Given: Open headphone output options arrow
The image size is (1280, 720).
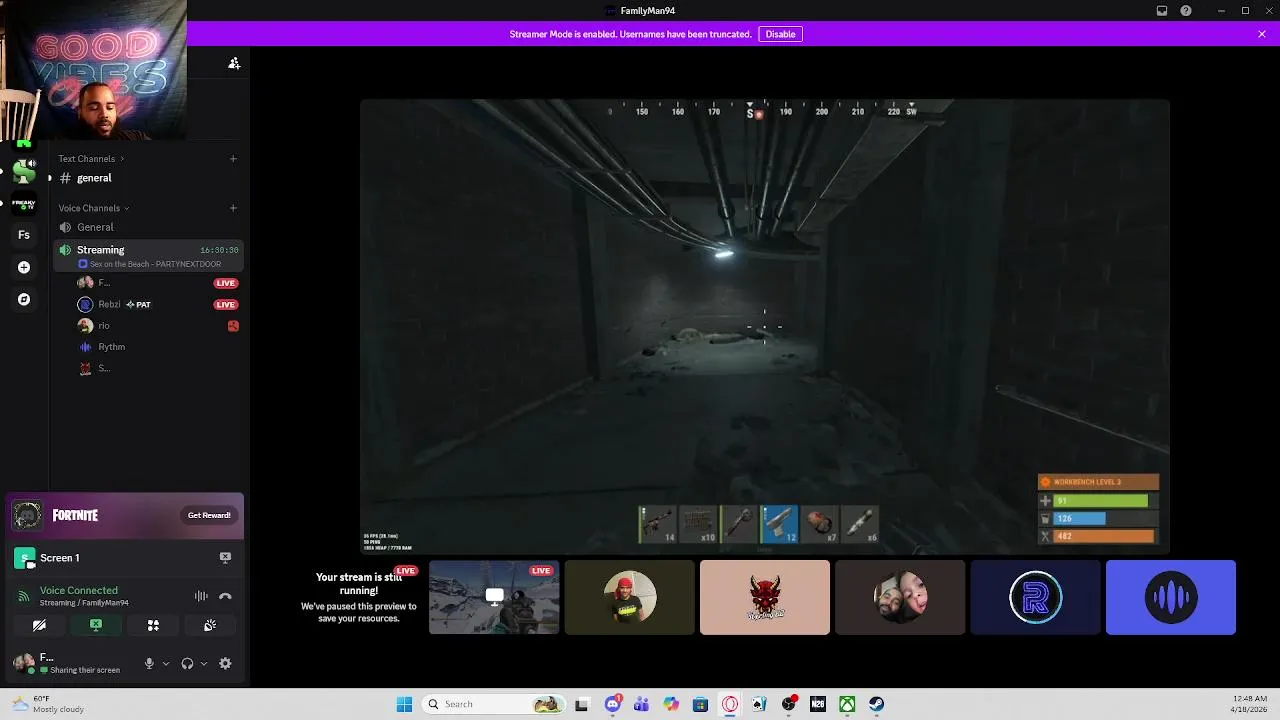Looking at the screenshot, I should coord(203,663).
